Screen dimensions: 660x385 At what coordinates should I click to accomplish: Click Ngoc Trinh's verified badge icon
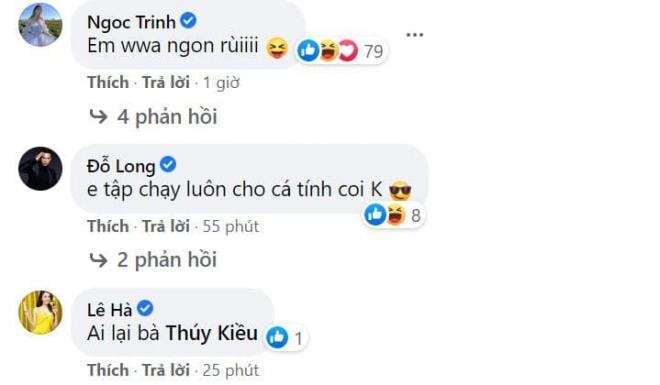click(189, 21)
